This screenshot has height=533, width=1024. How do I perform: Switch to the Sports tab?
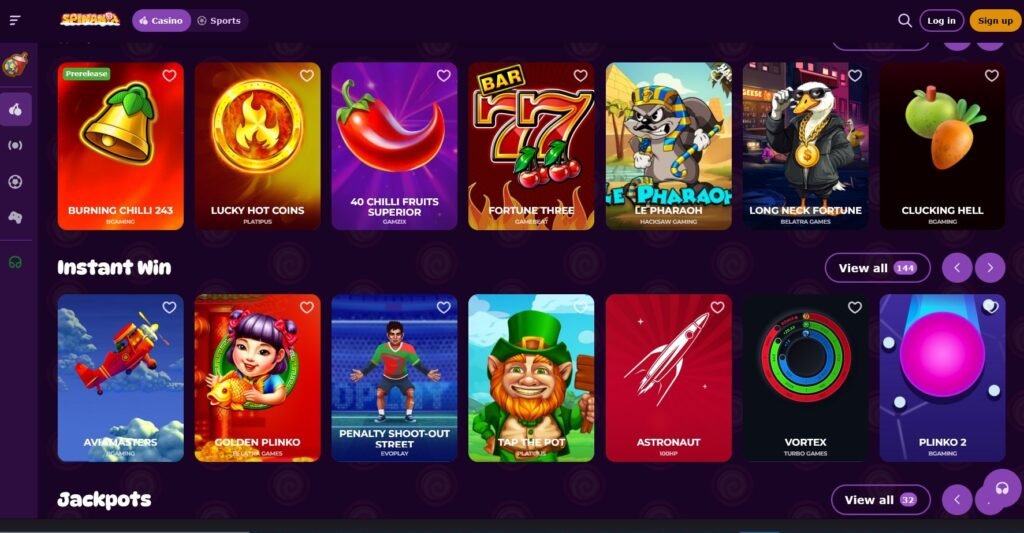[219, 21]
